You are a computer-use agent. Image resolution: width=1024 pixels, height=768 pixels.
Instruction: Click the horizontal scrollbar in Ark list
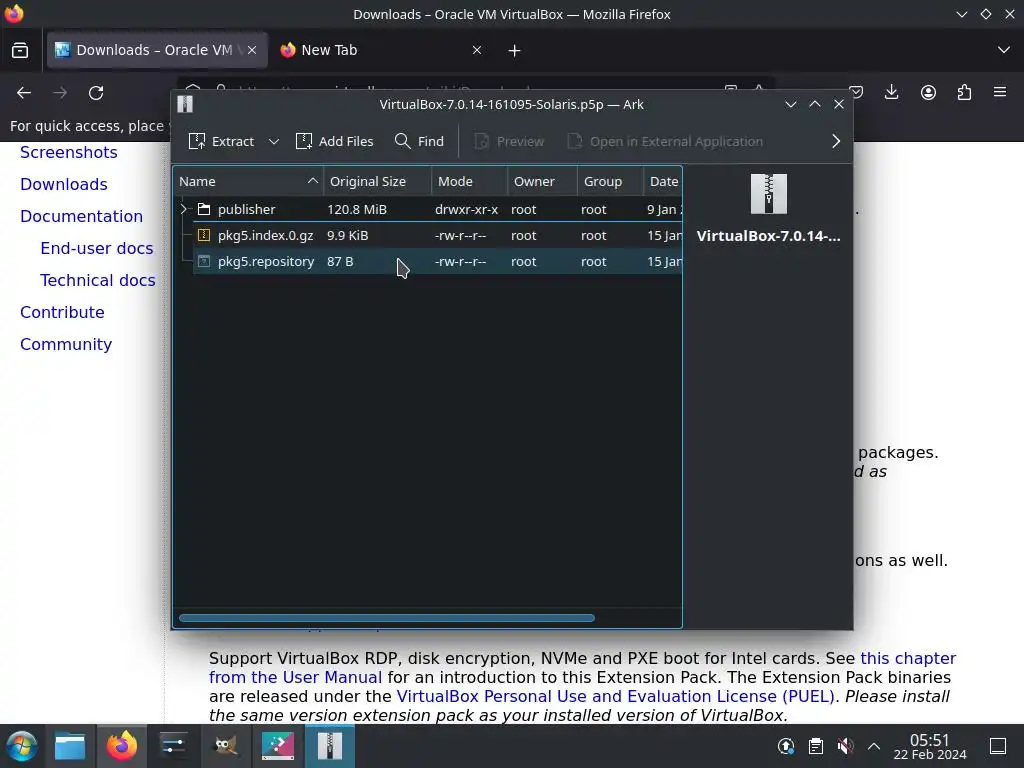click(387, 618)
